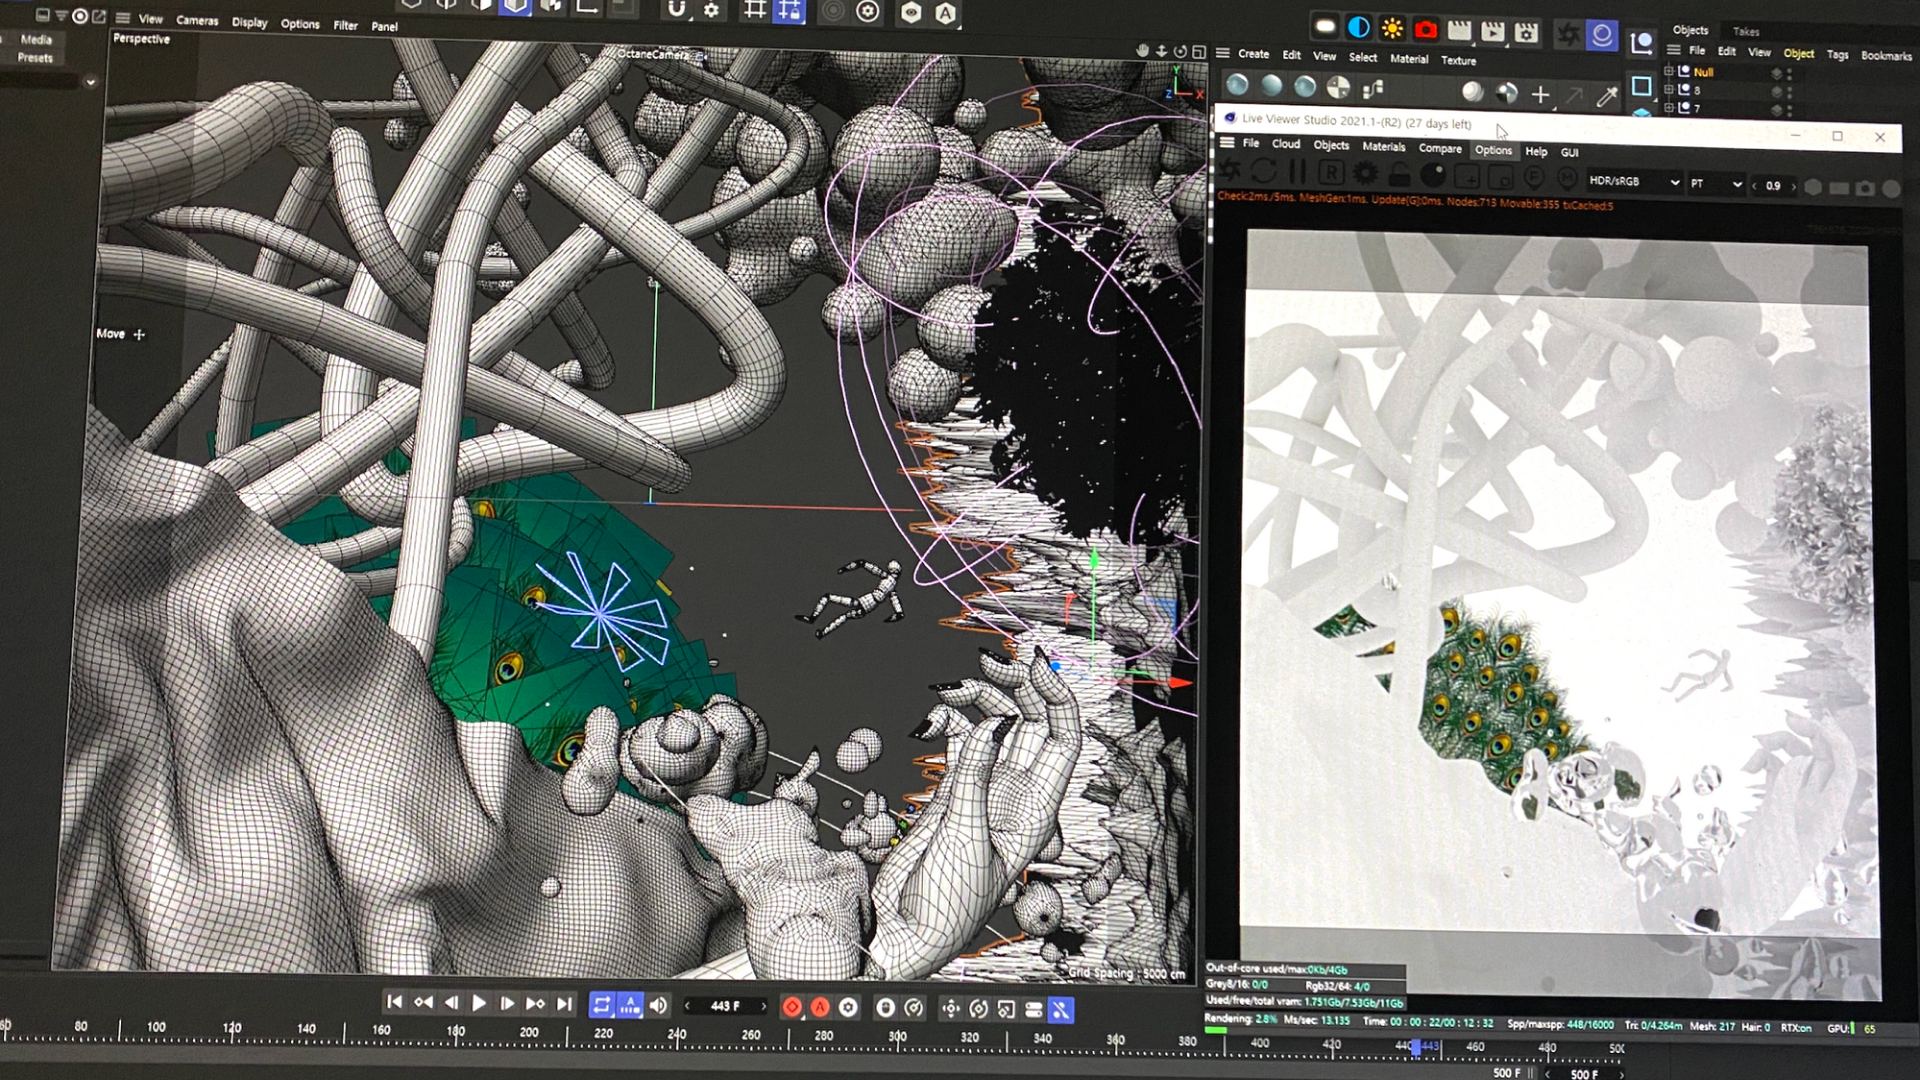Click the snap magnet icon
This screenshot has width=1920, height=1080.
point(677,10)
